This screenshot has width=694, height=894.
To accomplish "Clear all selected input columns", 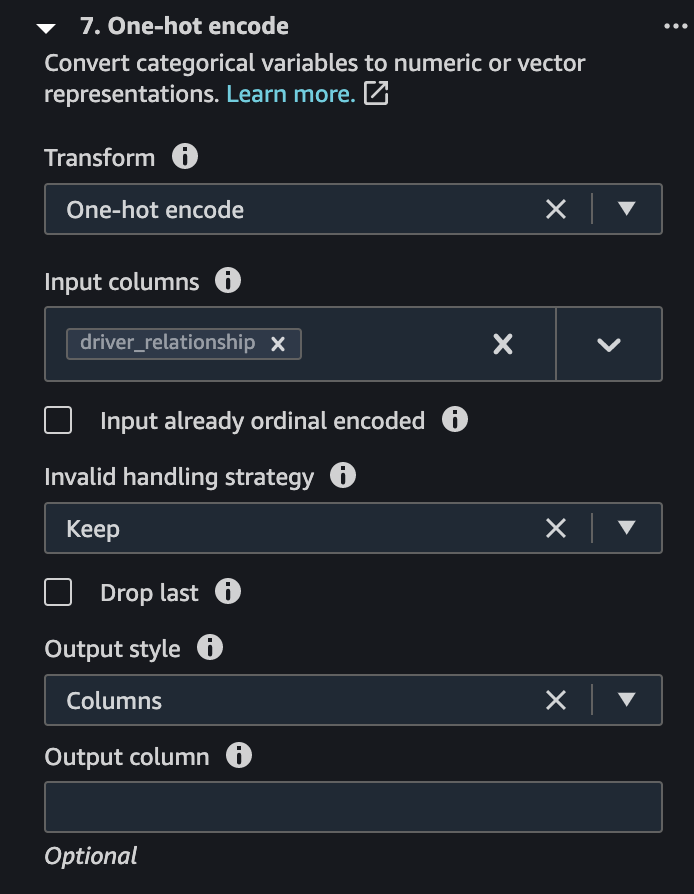I will 502,344.
